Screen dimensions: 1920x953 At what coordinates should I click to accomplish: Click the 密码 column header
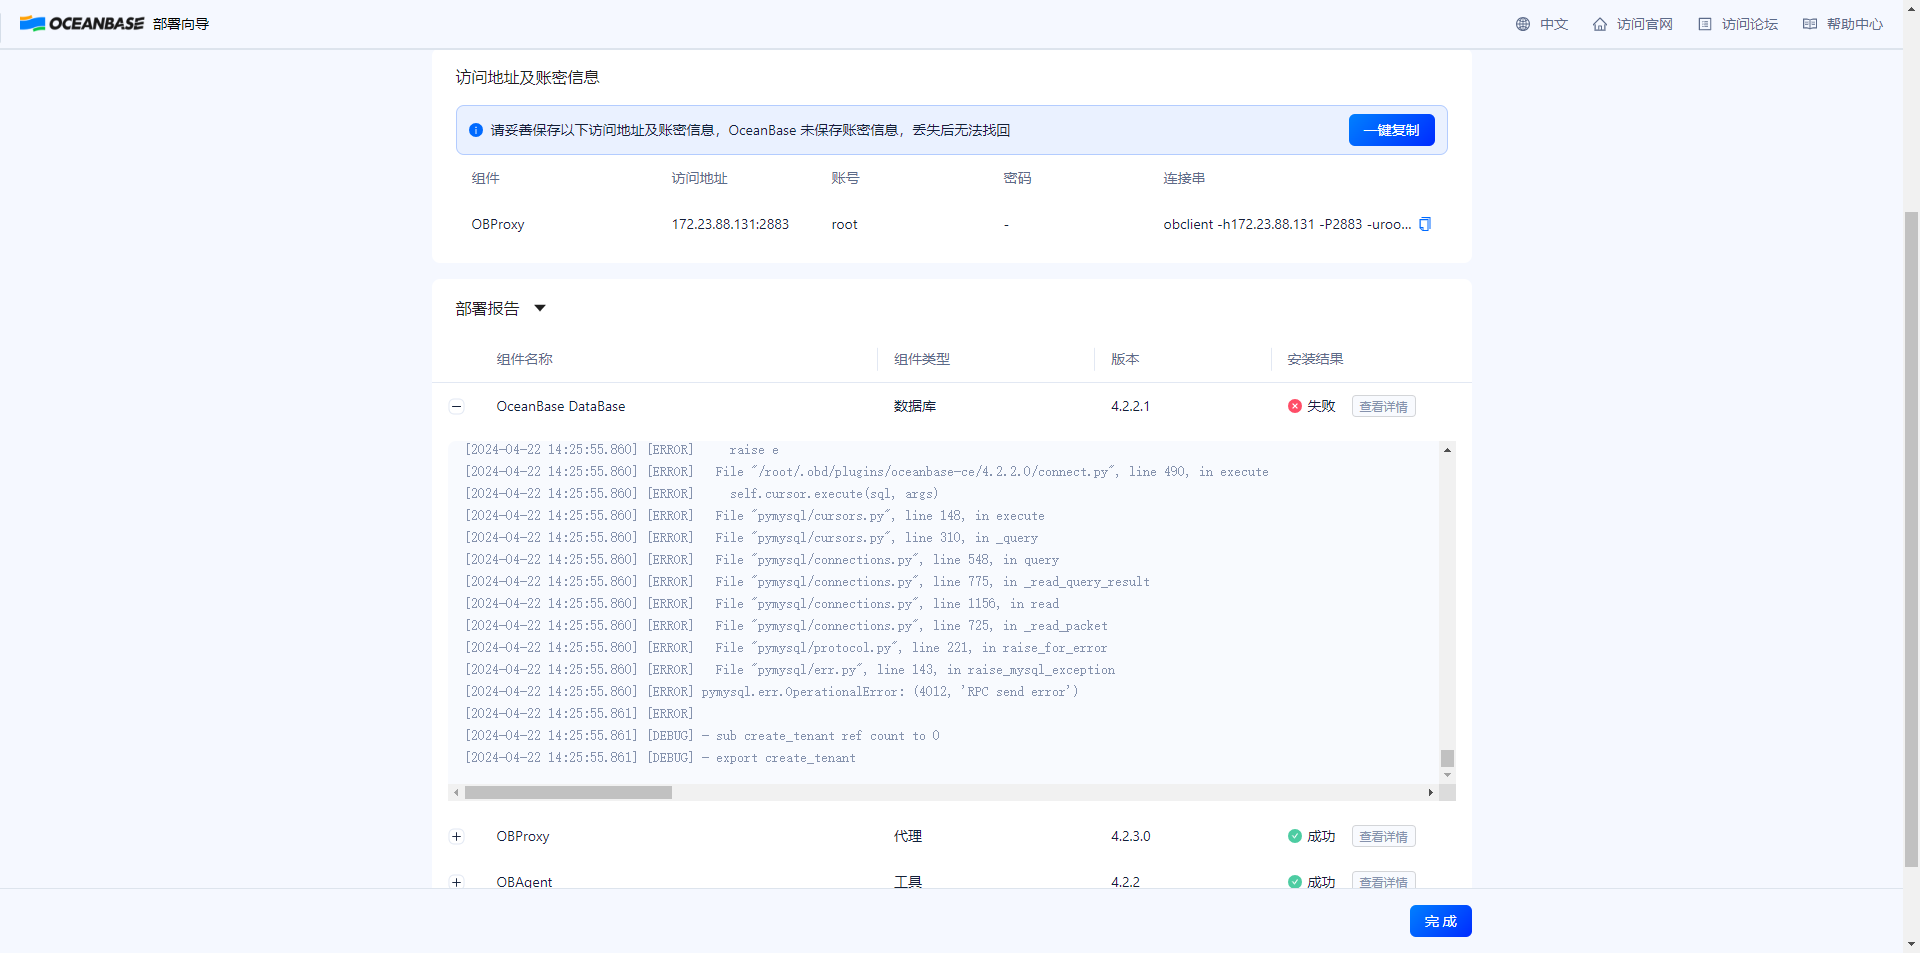coord(1017,178)
